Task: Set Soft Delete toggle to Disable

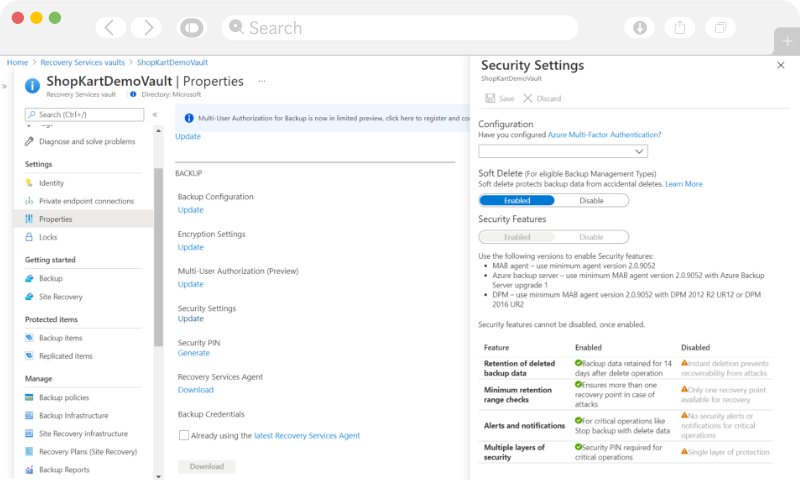Action: [x=591, y=200]
